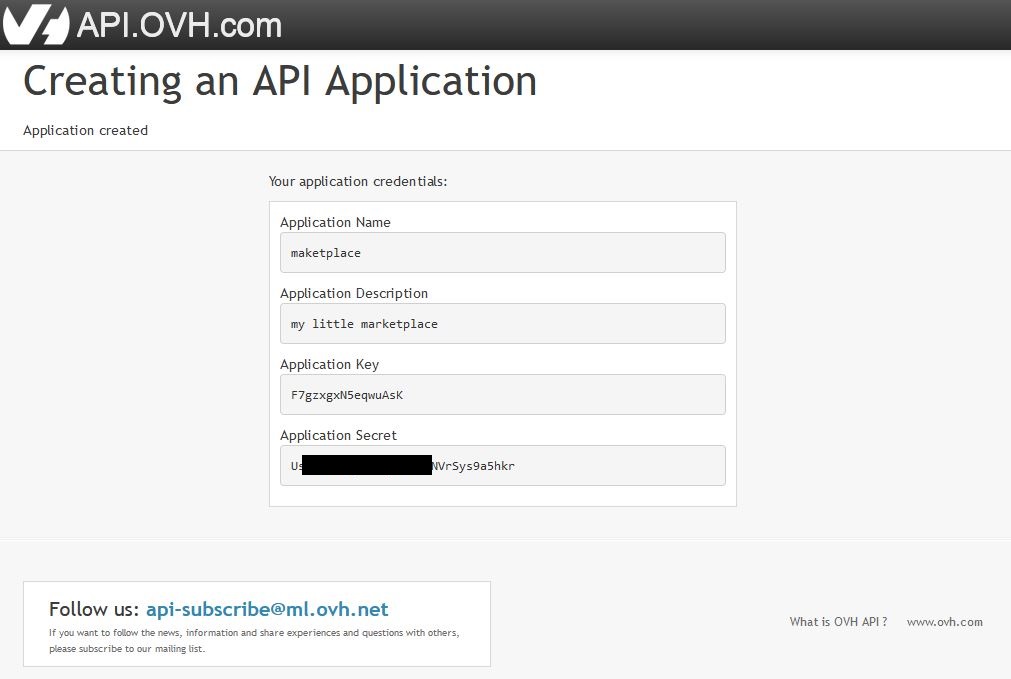This screenshot has width=1011, height=679.
Task: Focus the Application Secret field's visible ending text
Action: point(474,466)
